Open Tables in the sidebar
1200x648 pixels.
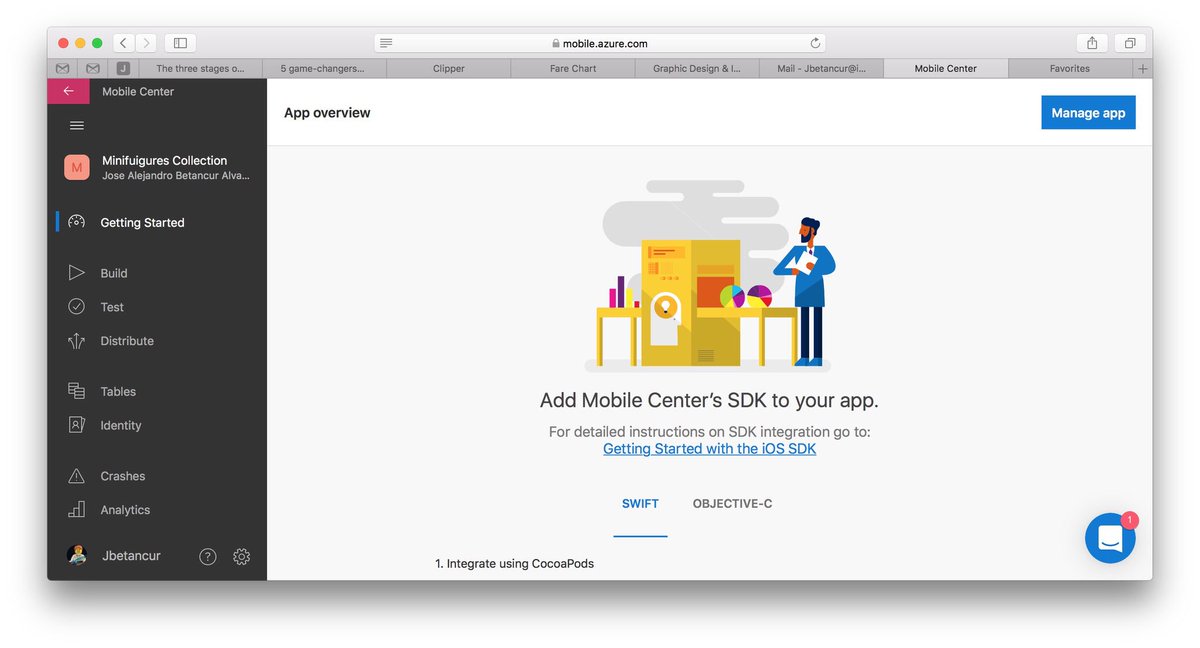[x=118, y=392]
